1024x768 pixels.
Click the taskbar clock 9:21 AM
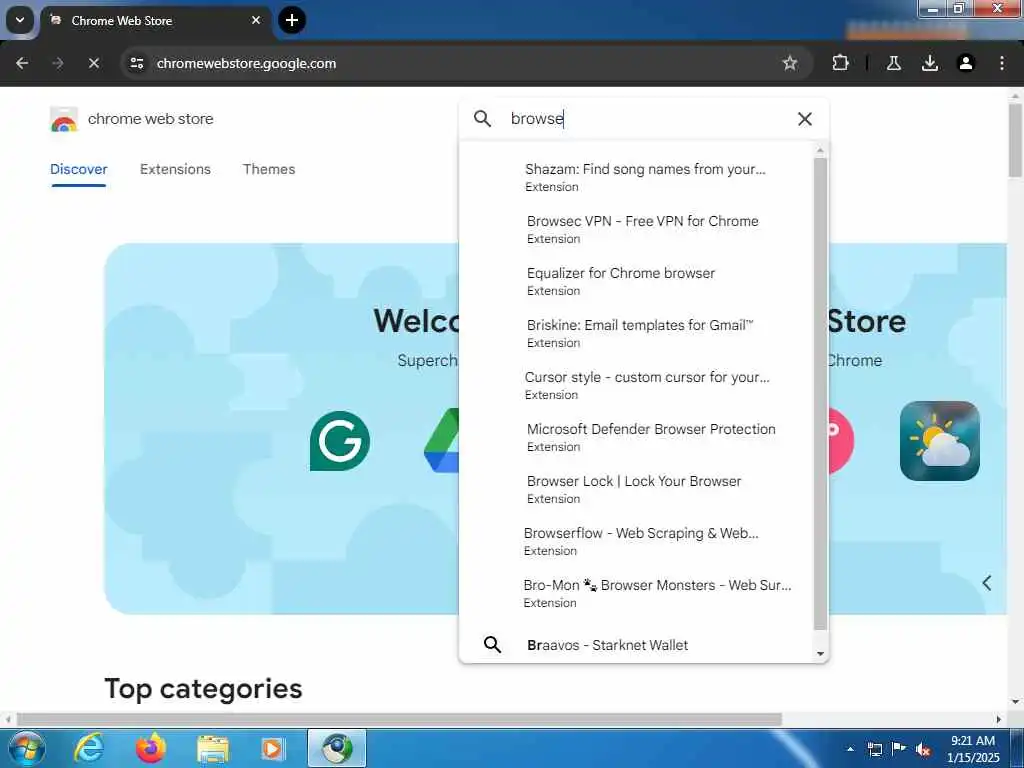(973, 749)
